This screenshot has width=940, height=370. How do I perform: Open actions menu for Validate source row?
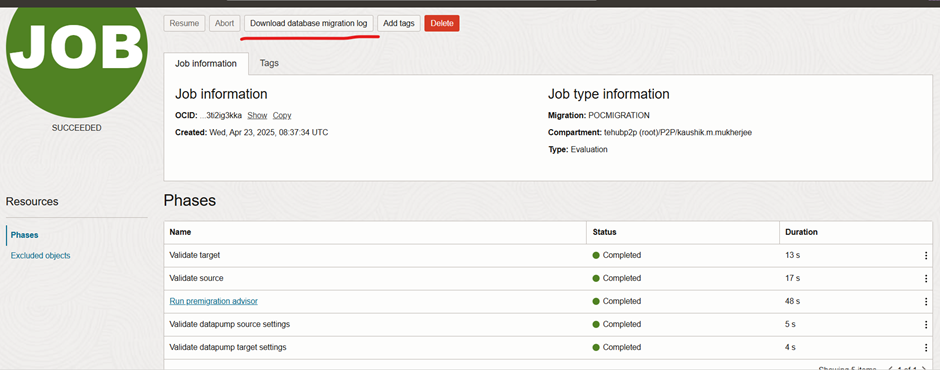coord(926,278)
